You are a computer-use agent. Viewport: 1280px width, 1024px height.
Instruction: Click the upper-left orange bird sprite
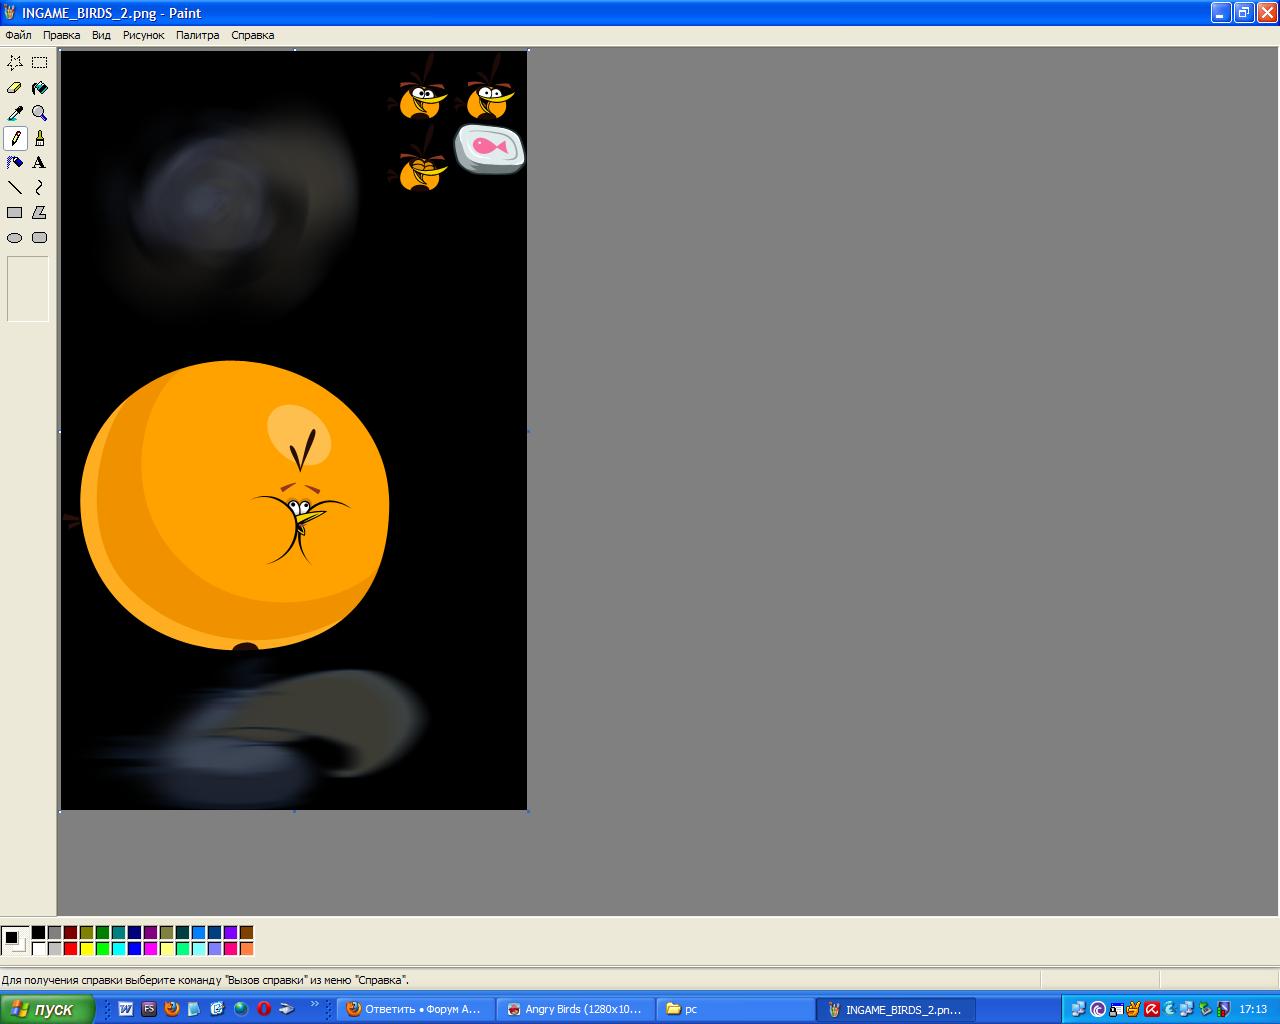[x=421, y=90]
